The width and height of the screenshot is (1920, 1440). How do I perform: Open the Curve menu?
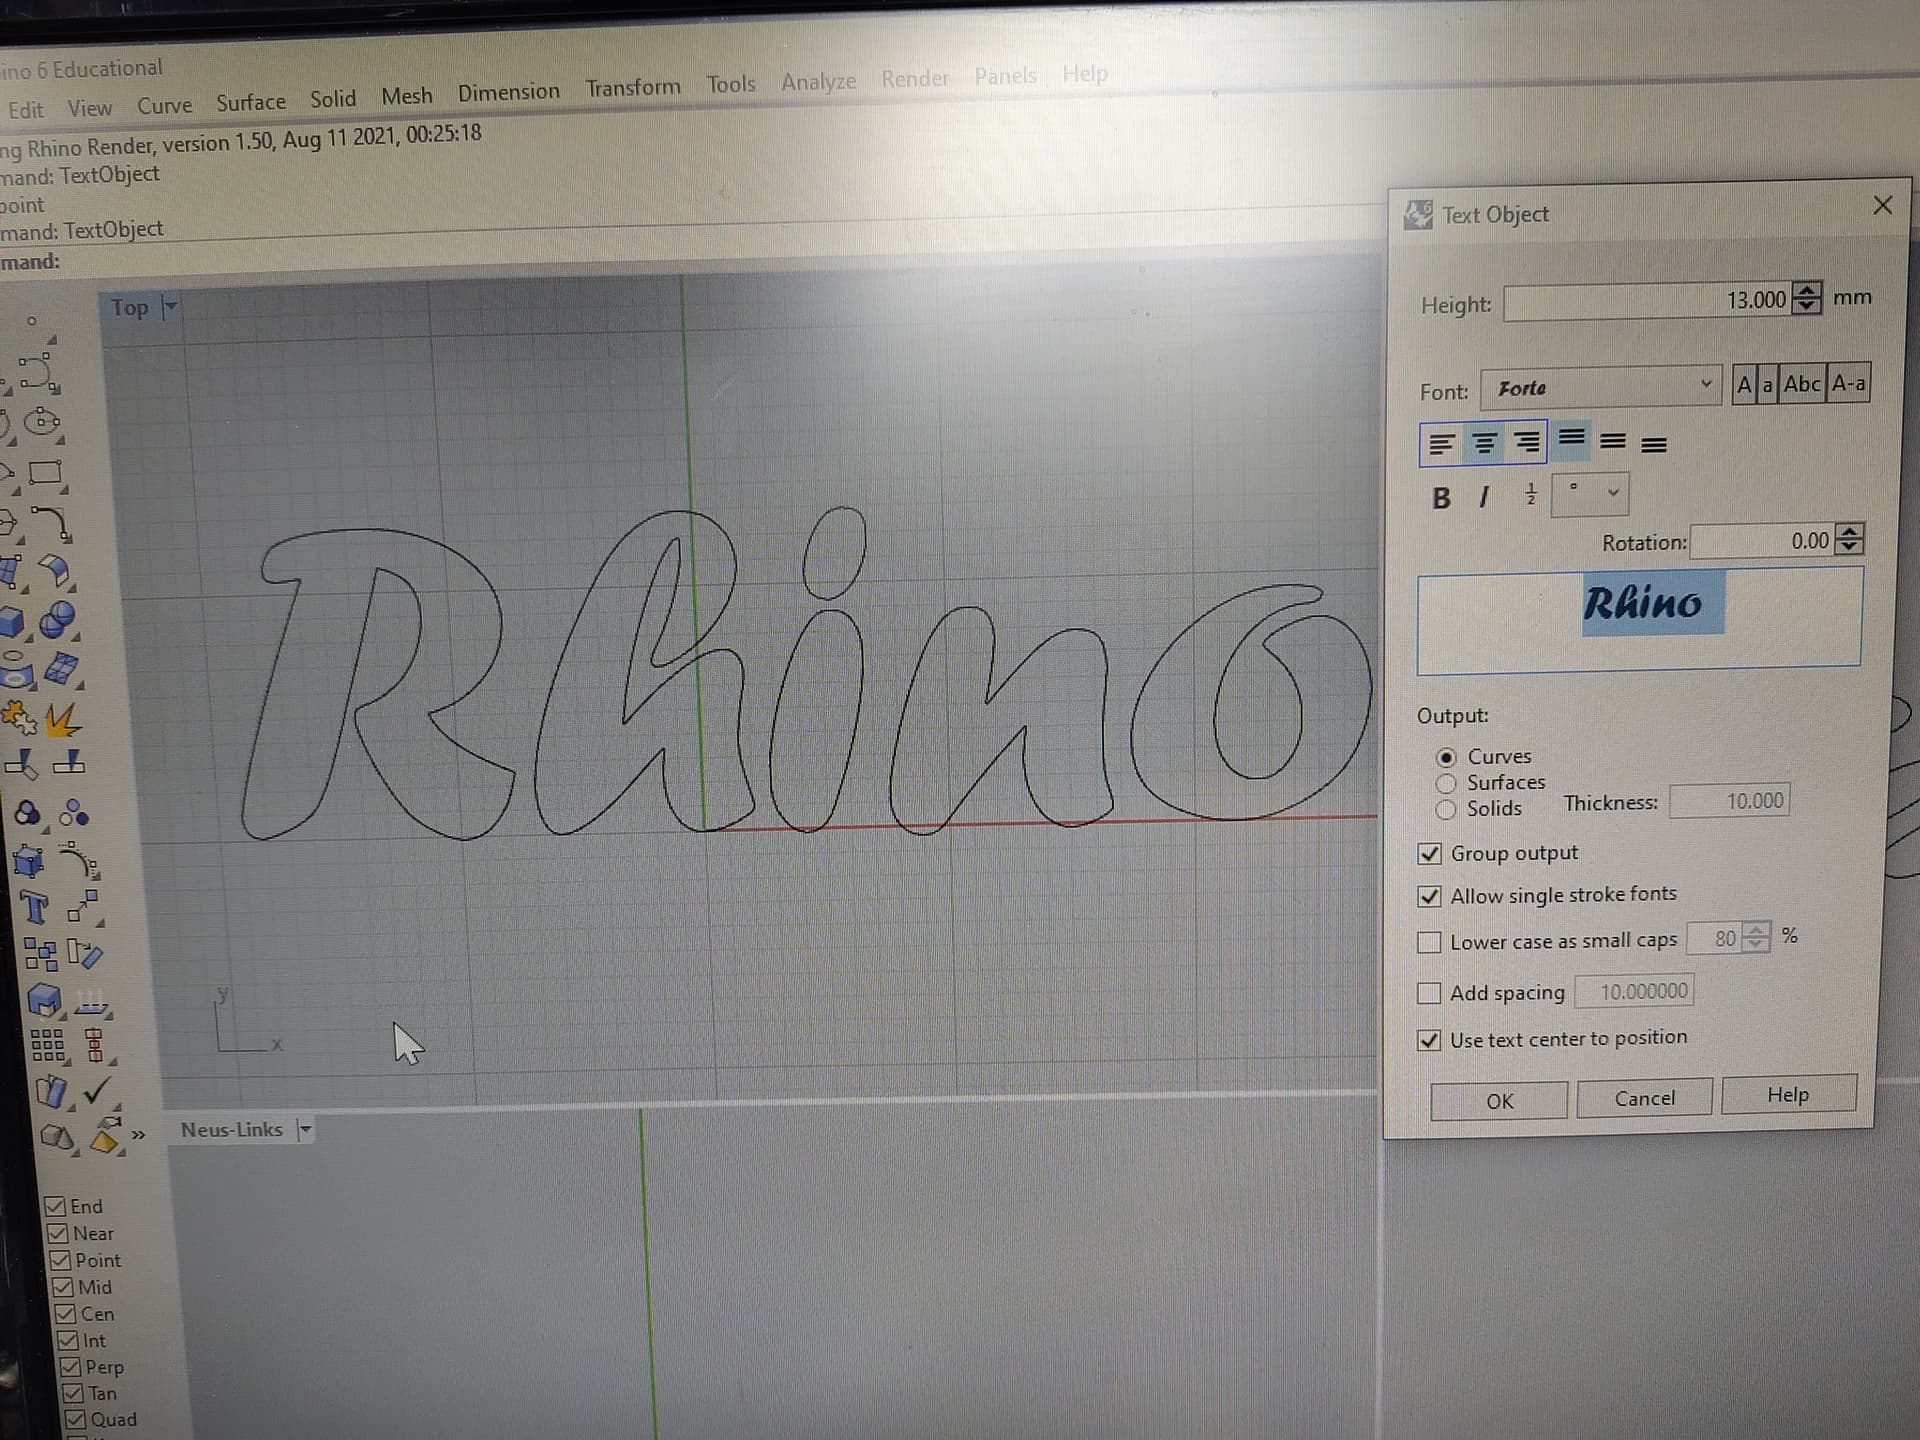coord(164,106)
